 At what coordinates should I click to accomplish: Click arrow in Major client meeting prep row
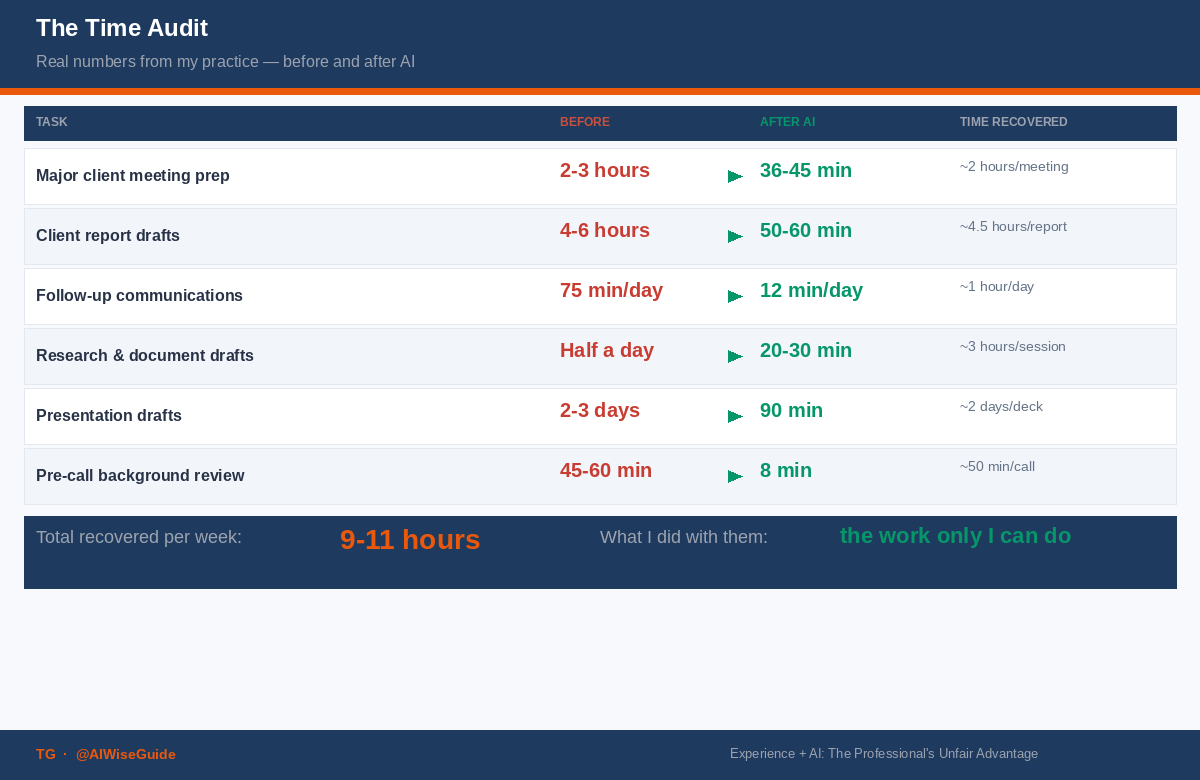pyautogui.click(x=735, y=177)
